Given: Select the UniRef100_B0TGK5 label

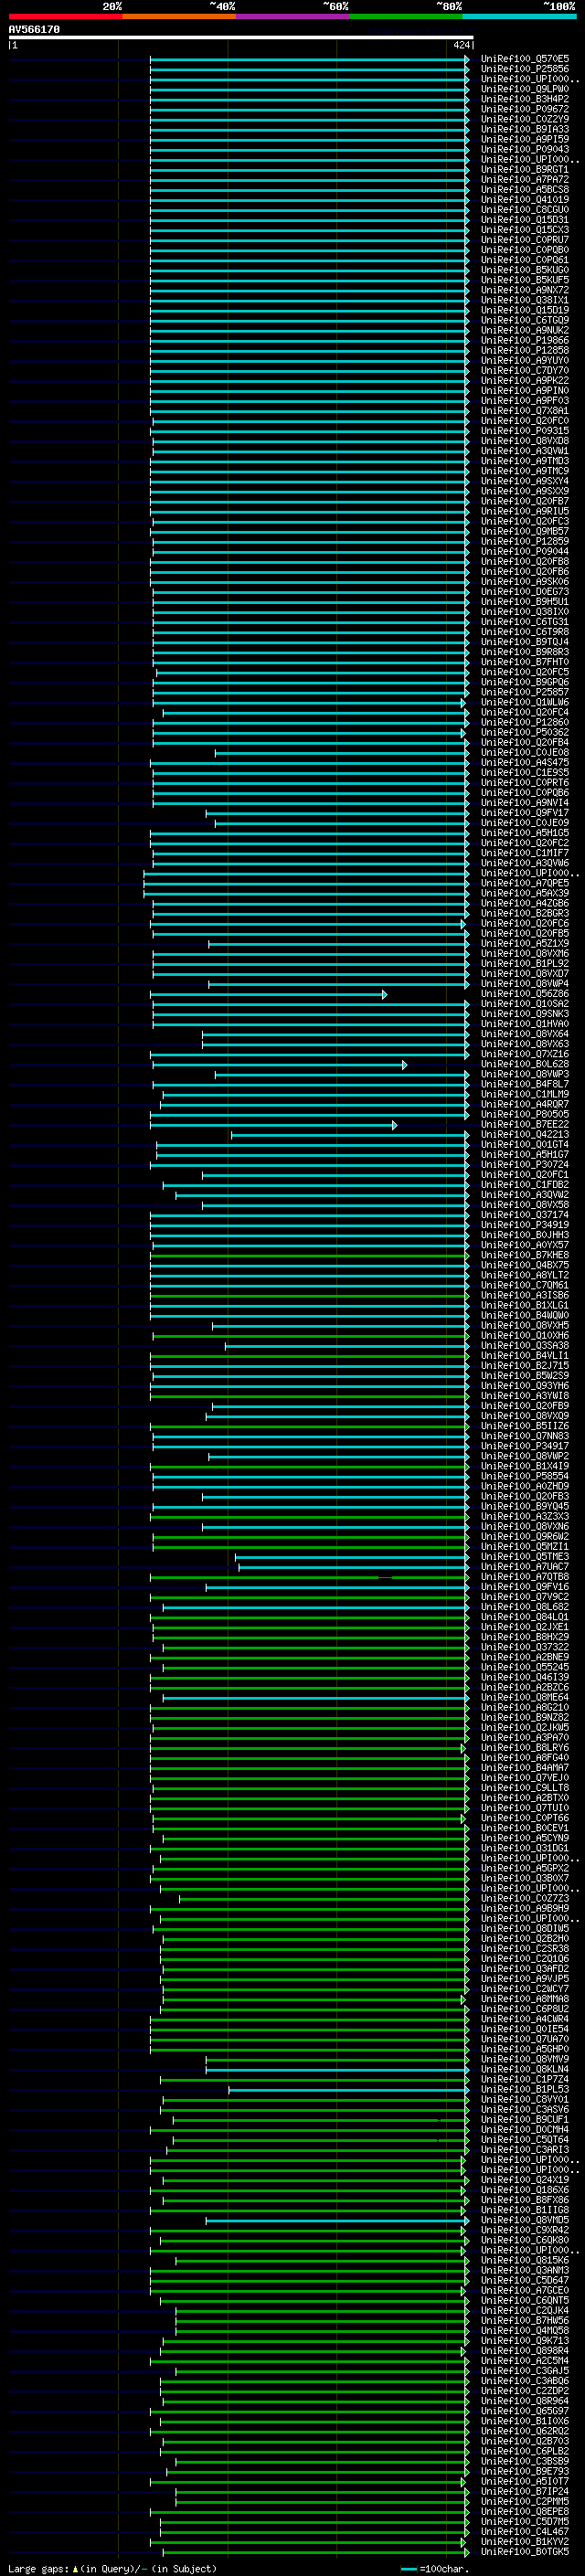Looking at the screenshot, I should [525, 2551].
